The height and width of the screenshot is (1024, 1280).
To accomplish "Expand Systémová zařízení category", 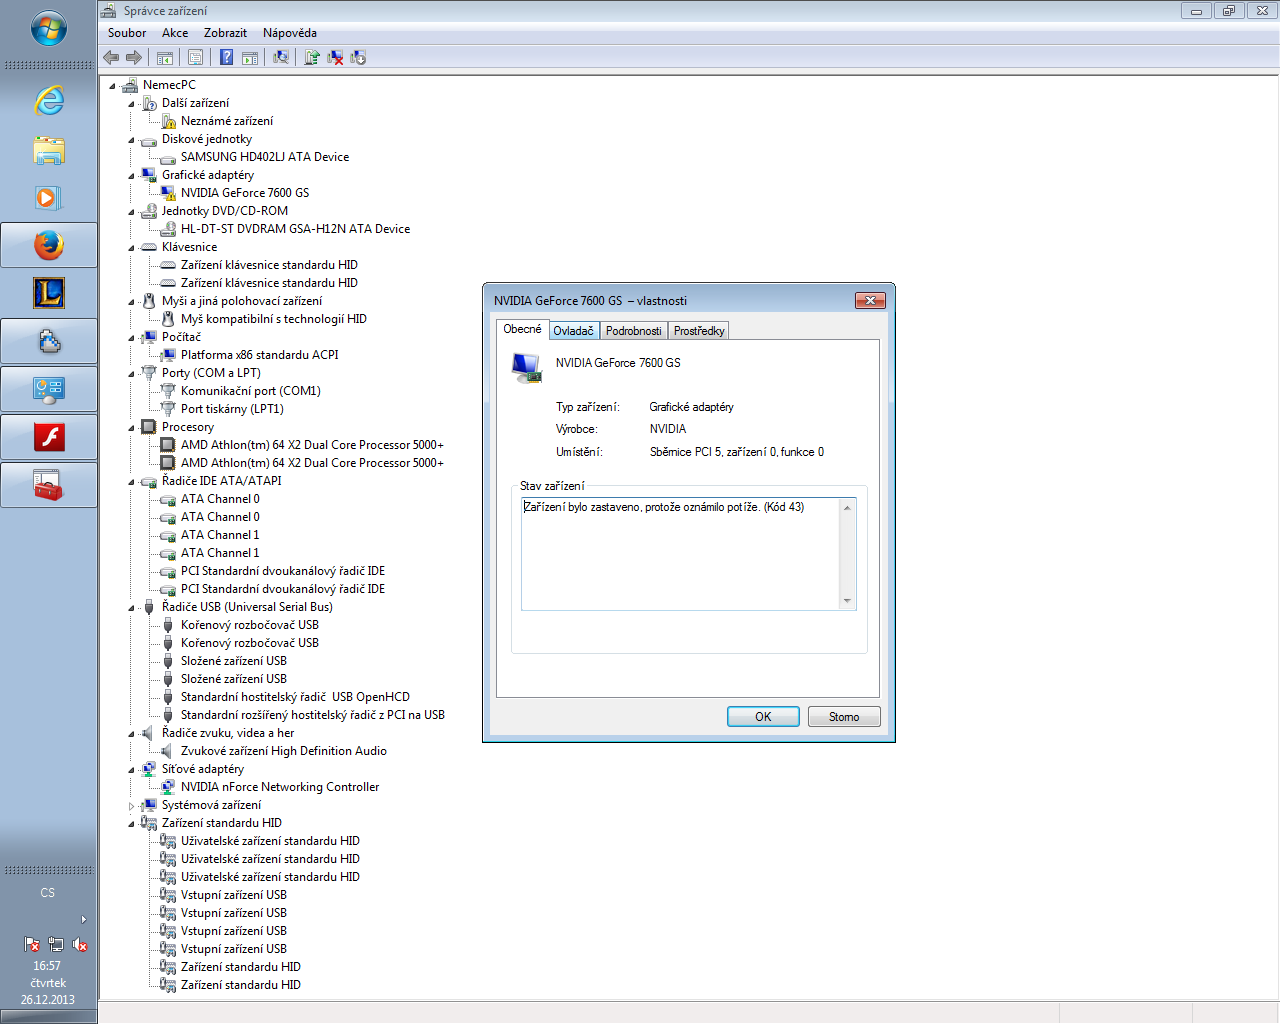I will pos(131,806).
